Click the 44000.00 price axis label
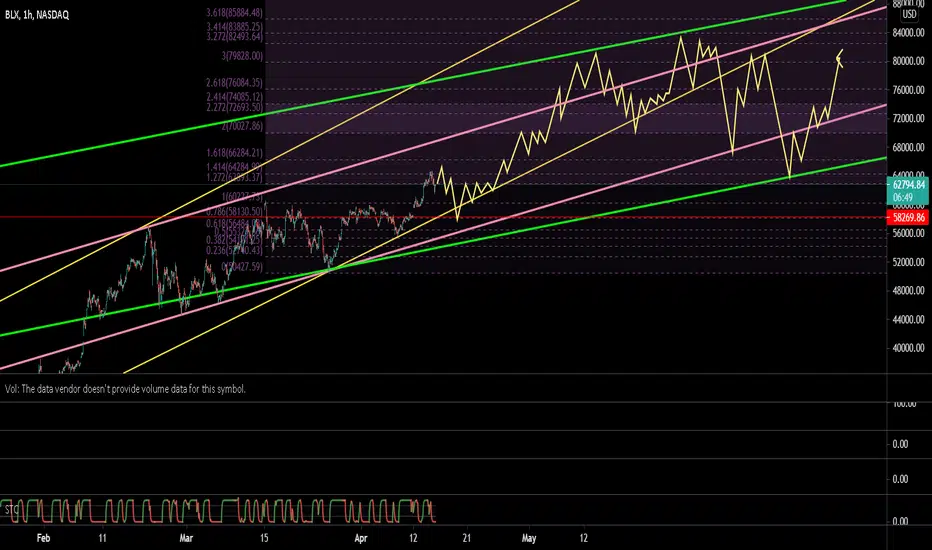The height and width of the screenshot is (550, 932). tap(908, 320)
